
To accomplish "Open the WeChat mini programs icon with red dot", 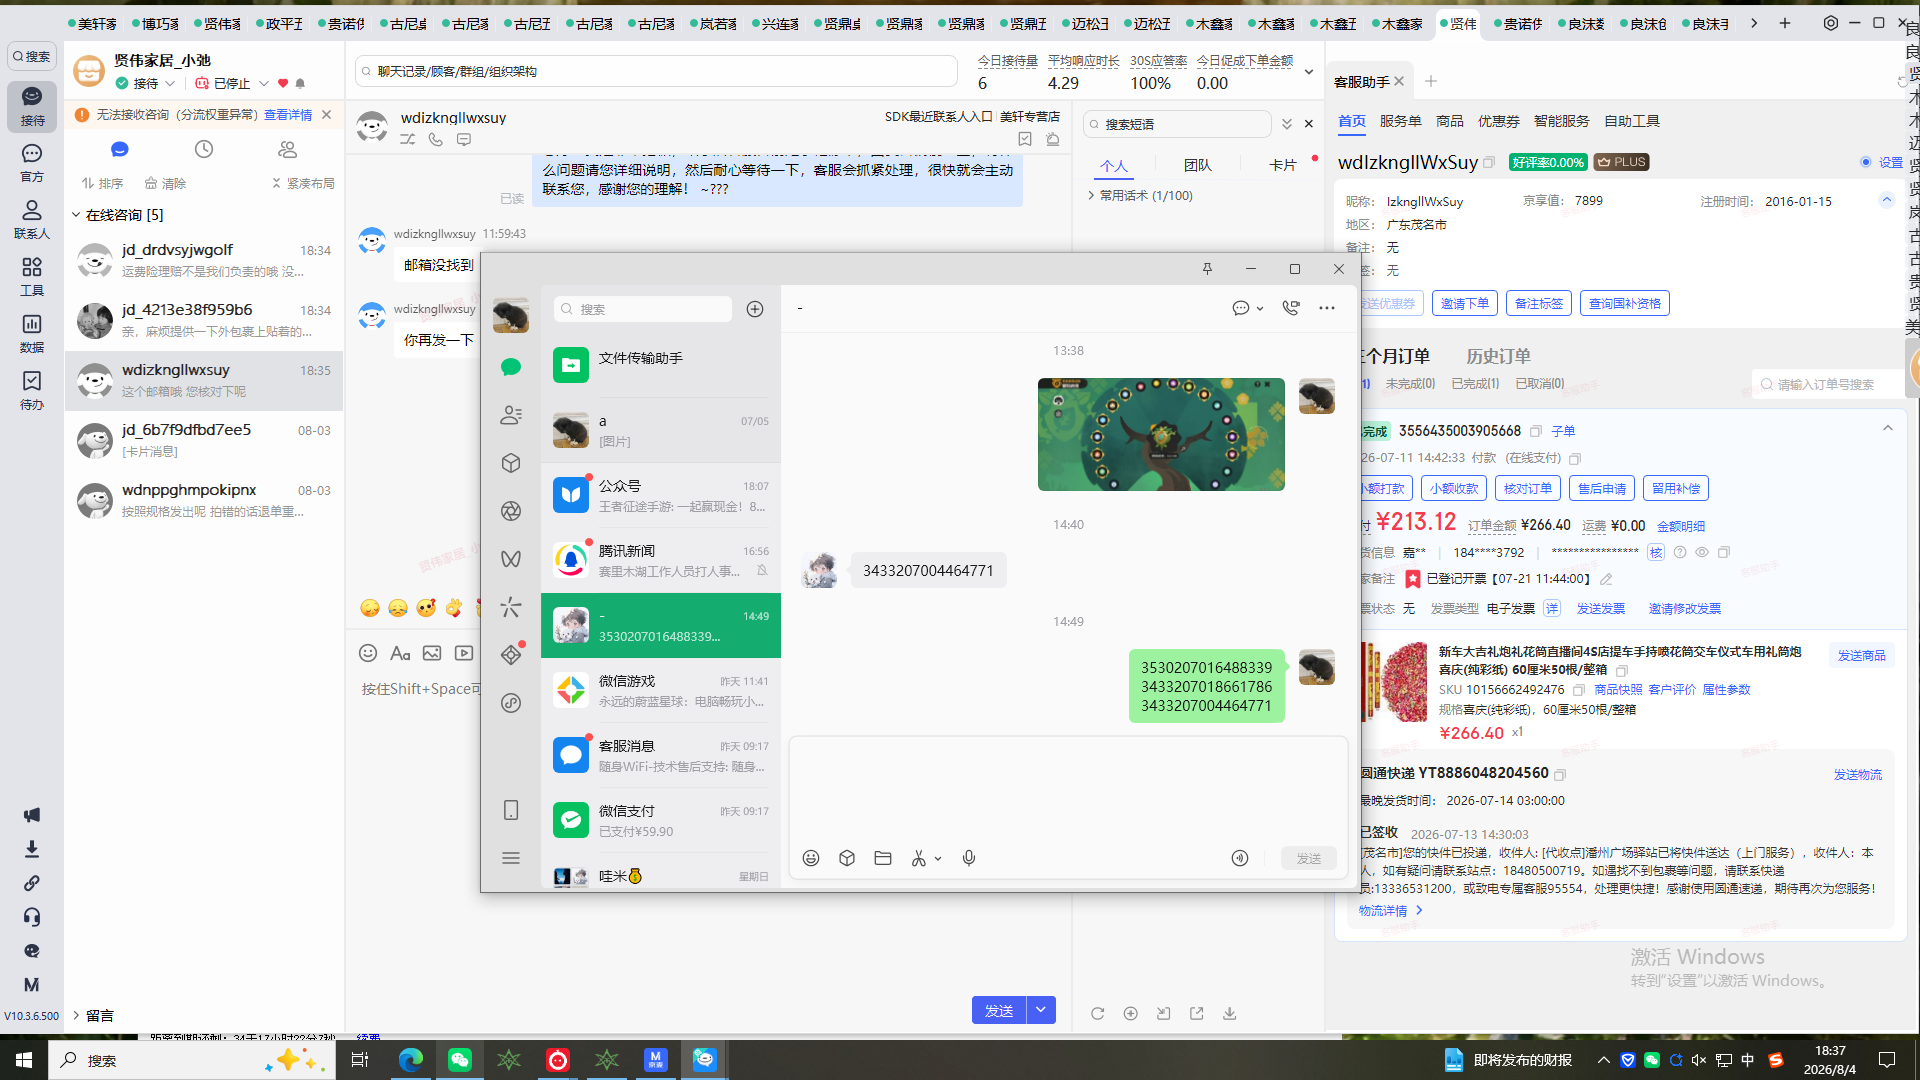I will (511, 654).
